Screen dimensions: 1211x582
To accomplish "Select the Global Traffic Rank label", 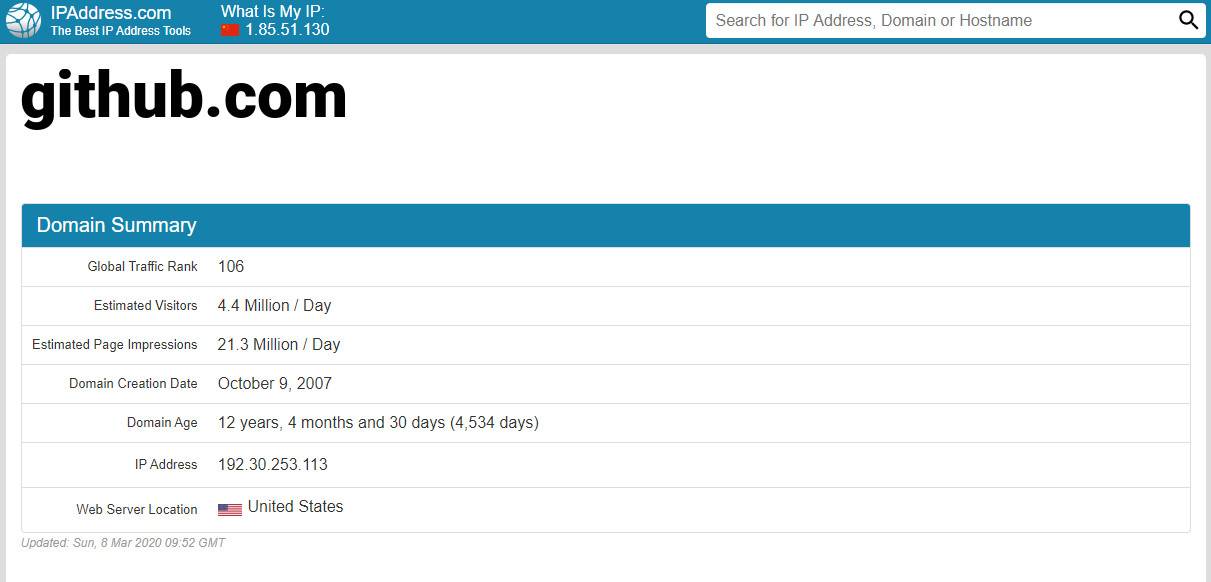I will click(x=143, y=266).
